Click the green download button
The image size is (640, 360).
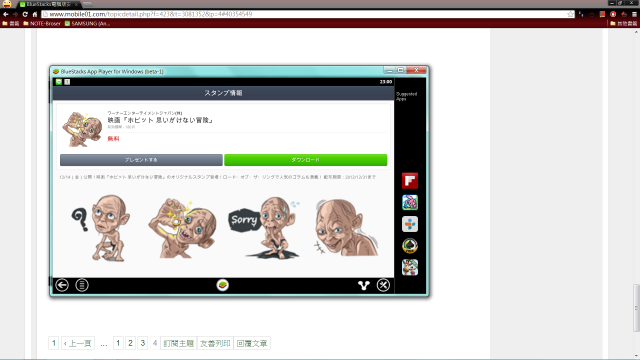[x=306, y=160]
